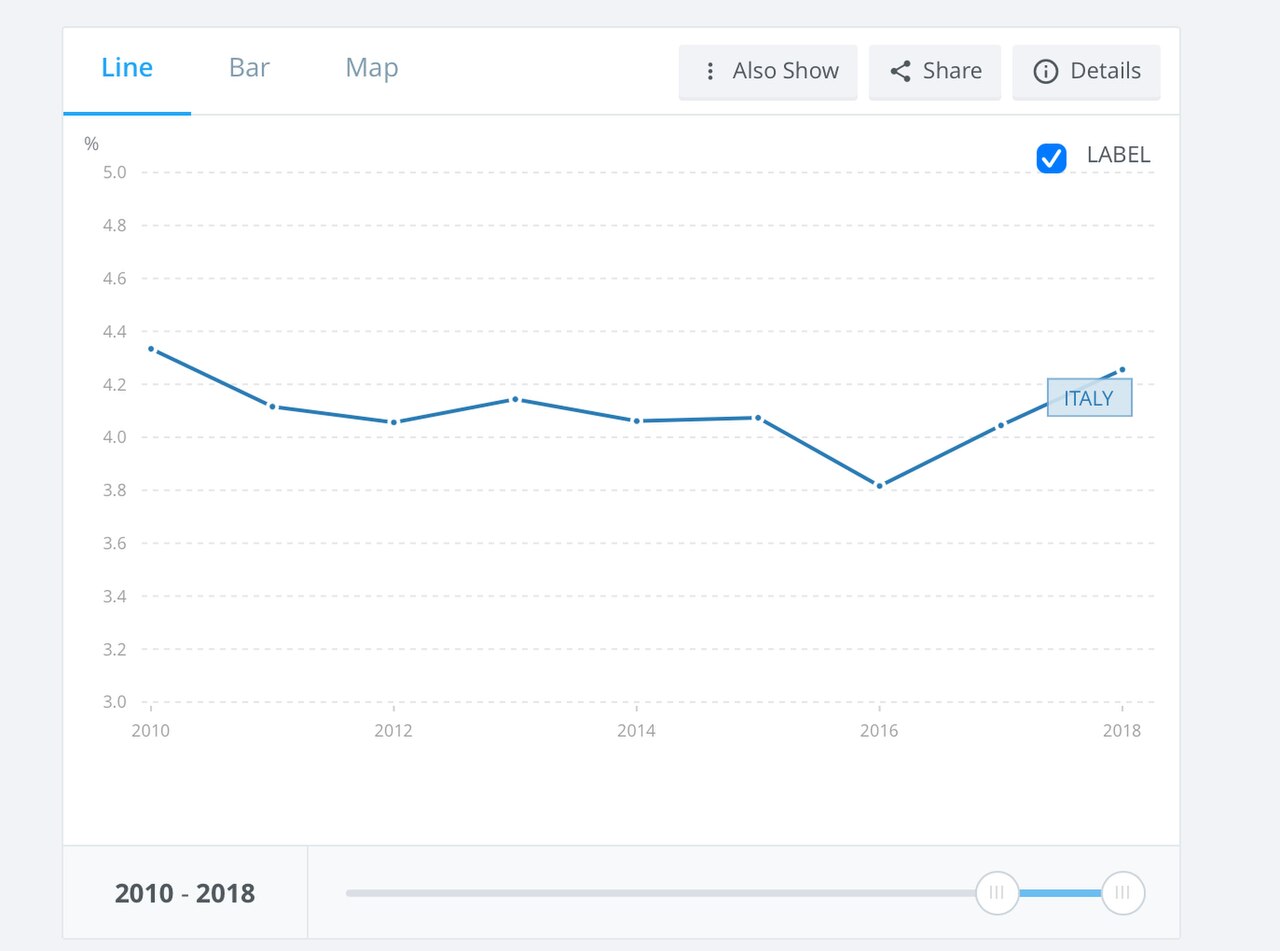Click the share icon beside Share
This screenshot has height=951, width=1280.
900,71
